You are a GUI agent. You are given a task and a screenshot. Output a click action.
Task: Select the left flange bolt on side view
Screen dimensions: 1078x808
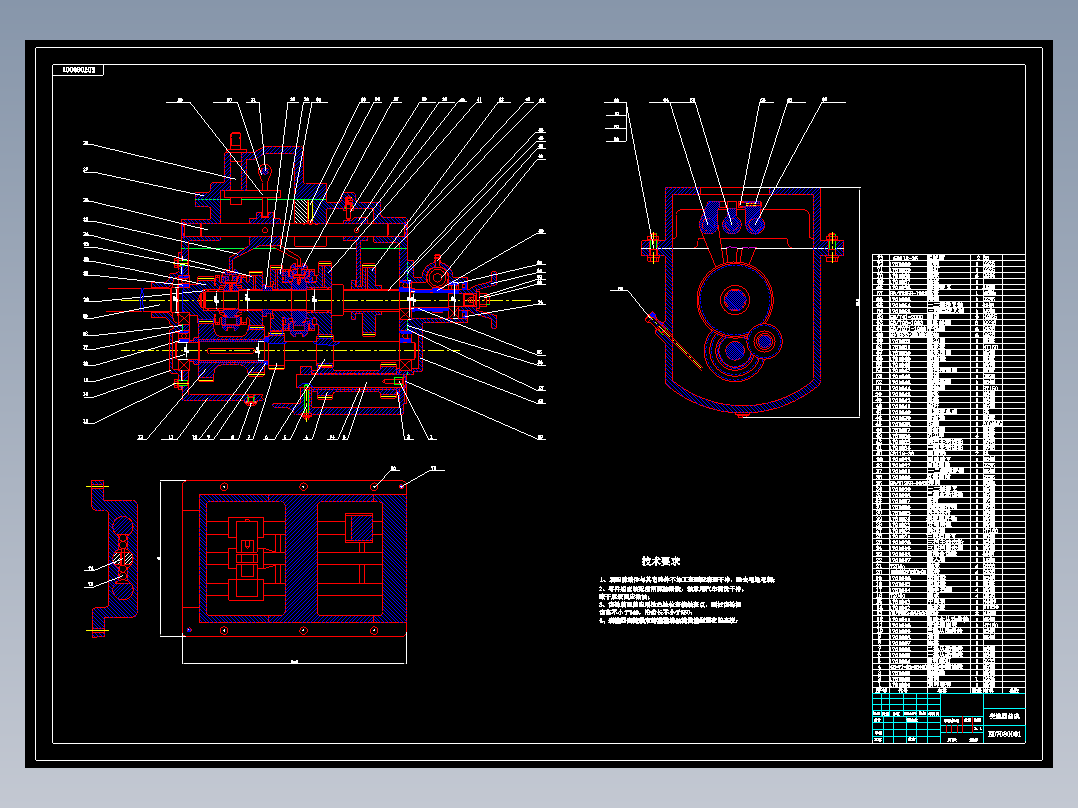653,248
